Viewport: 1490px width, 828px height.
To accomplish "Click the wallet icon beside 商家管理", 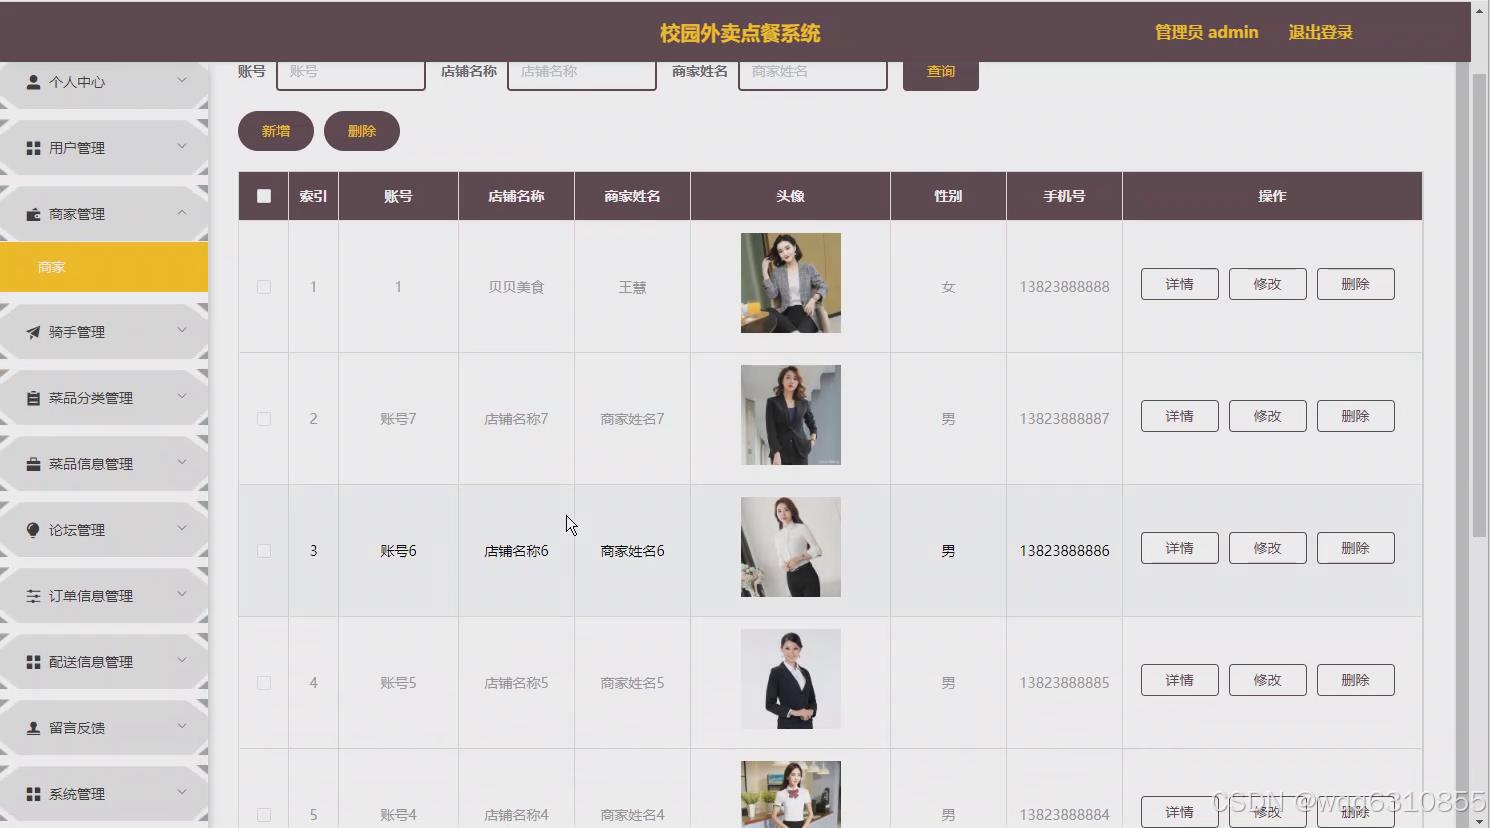I will coord(33,214).
